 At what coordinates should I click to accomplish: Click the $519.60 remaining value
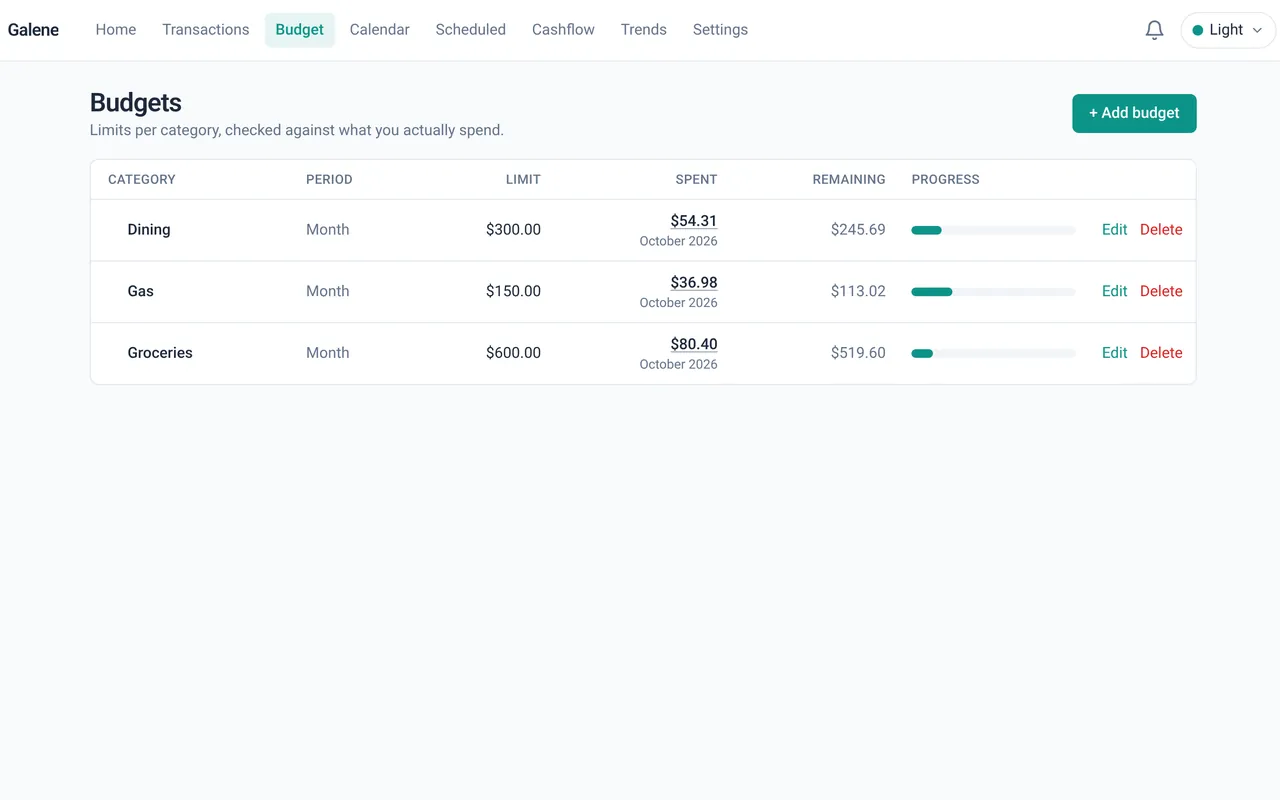pos(858,353)
